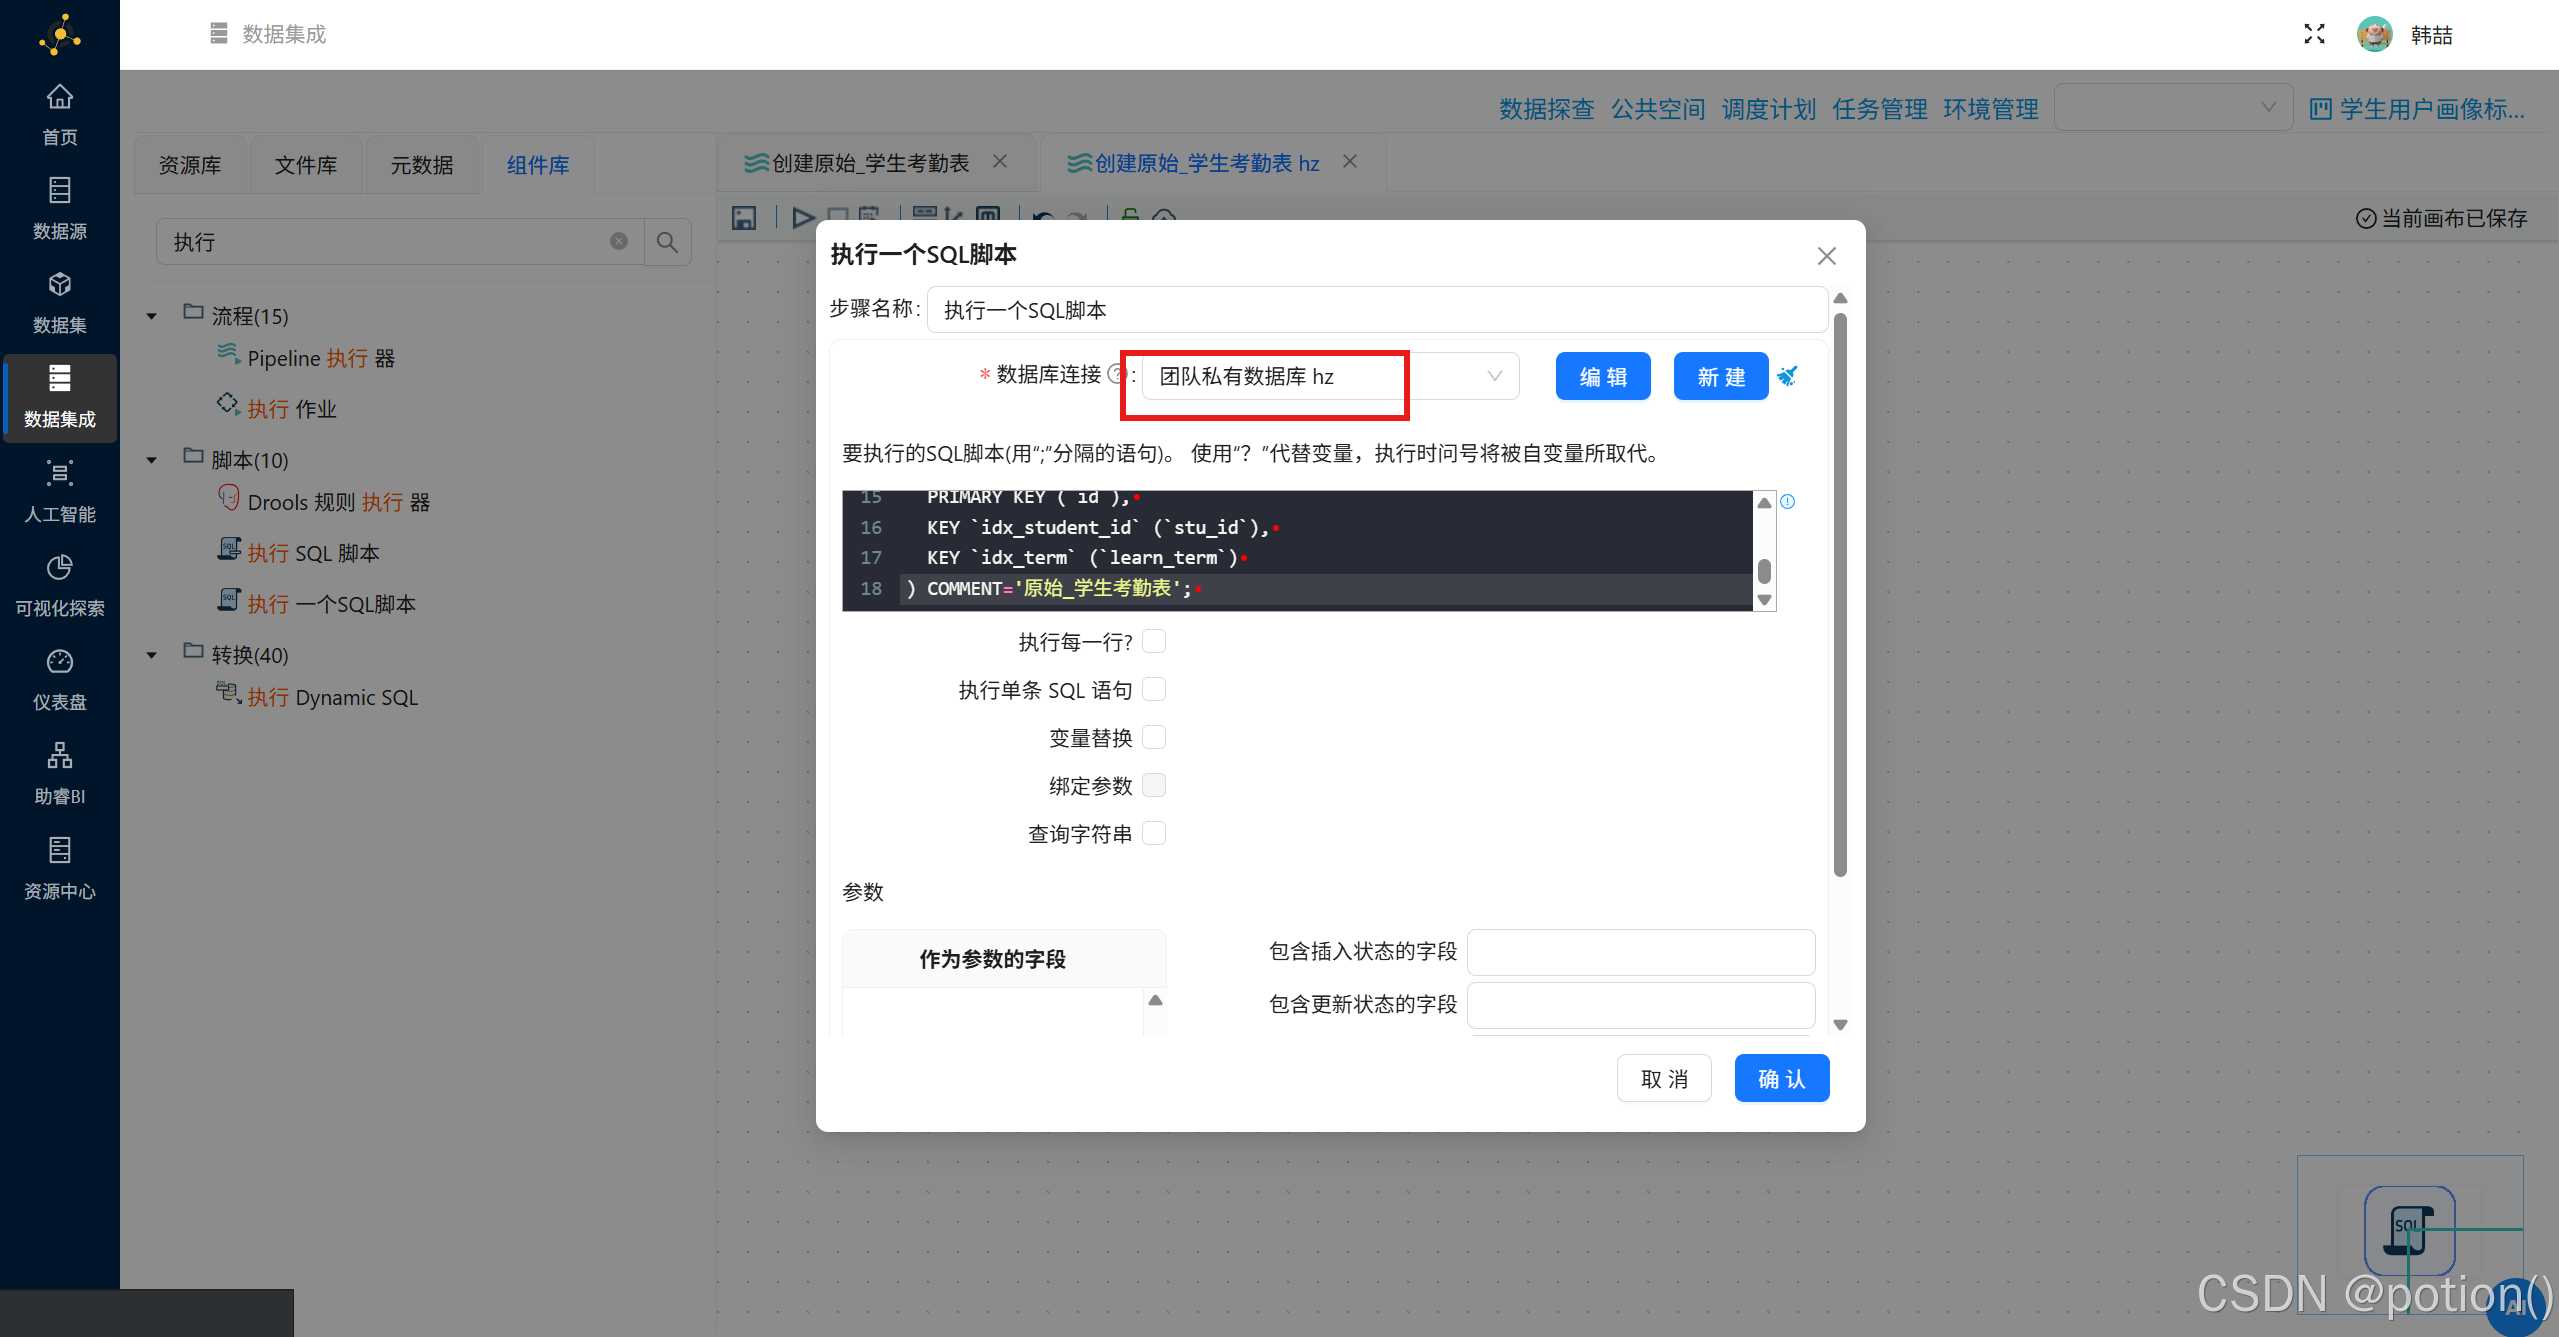The image size is (2559, 1337).
Task: Open 仪表盘 in the left sidebar
Action: click(60, 679)
